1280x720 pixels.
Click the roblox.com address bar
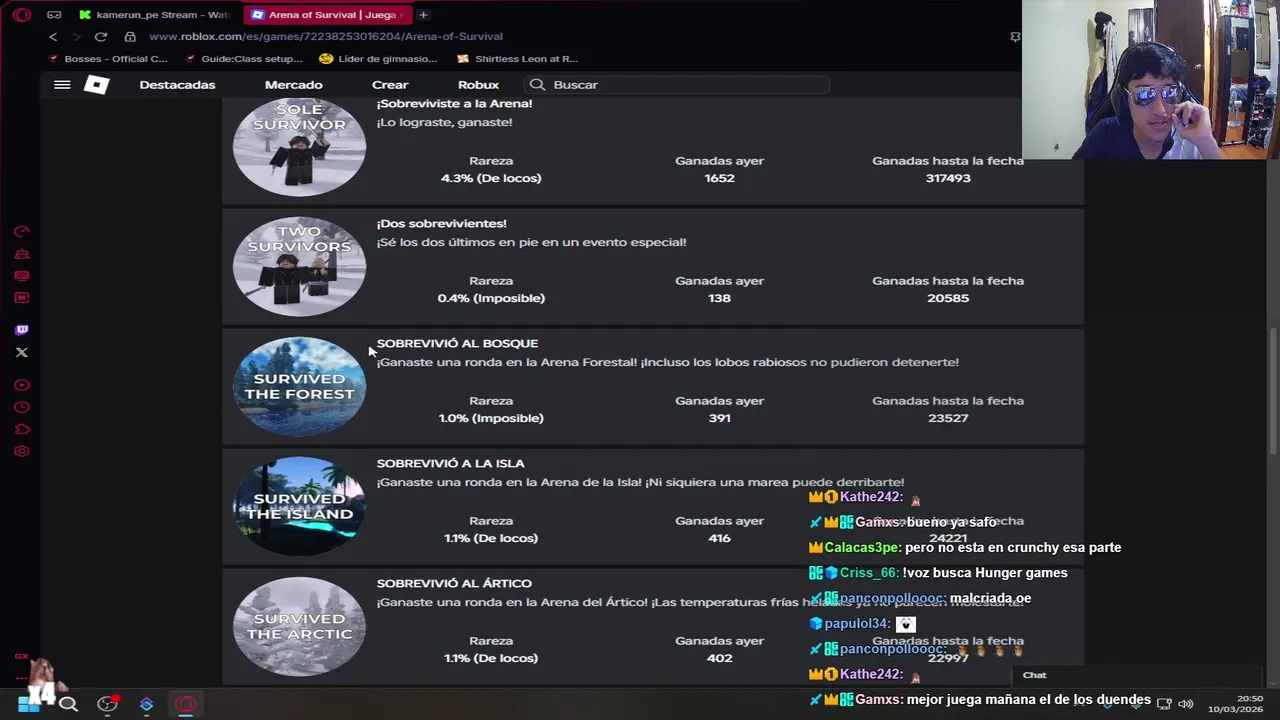326,37
